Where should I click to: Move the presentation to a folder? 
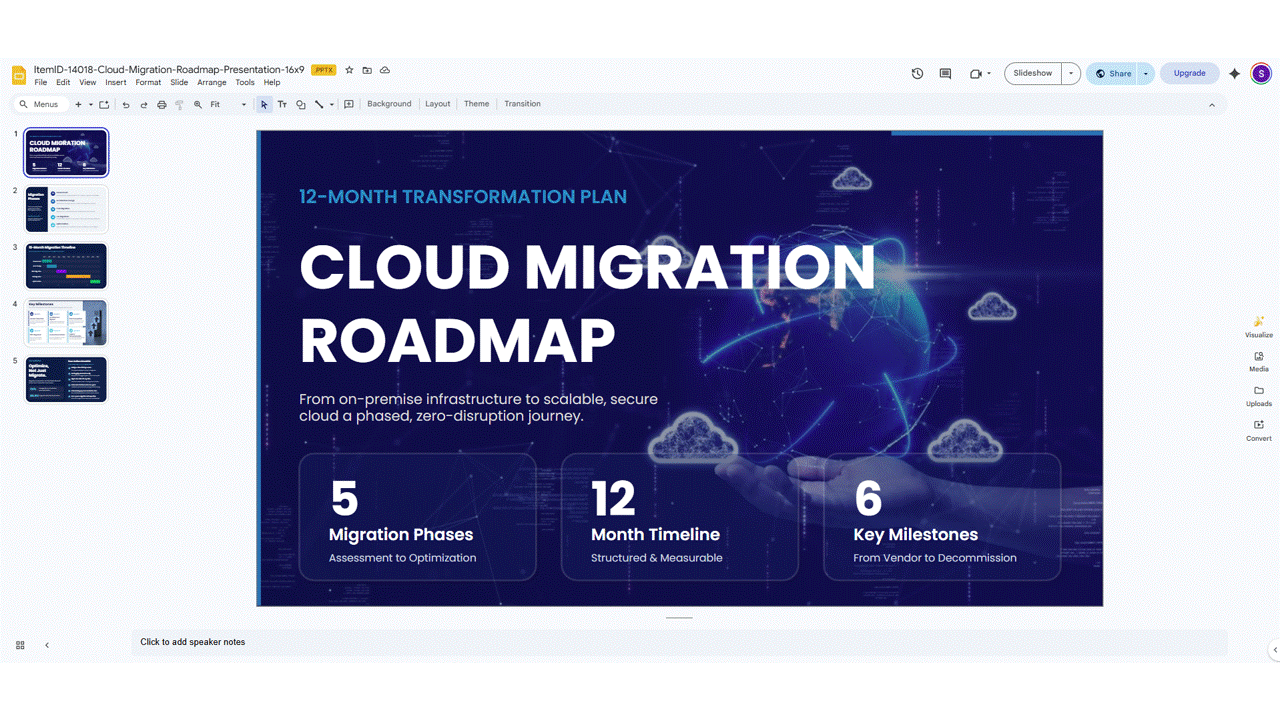367,70
